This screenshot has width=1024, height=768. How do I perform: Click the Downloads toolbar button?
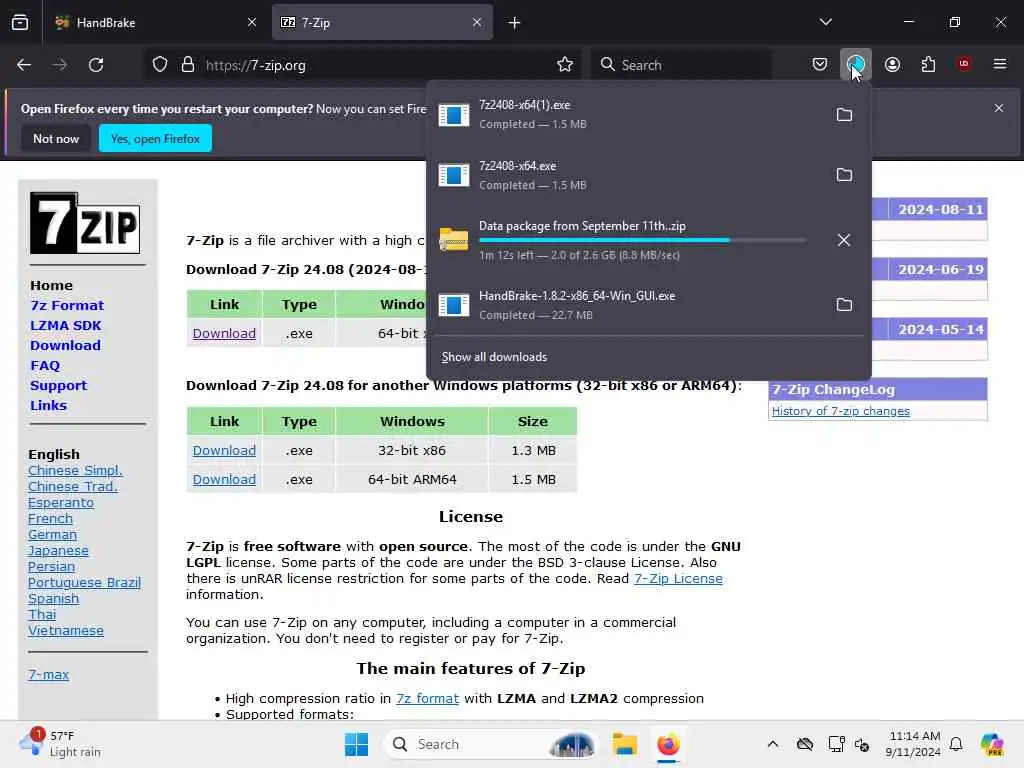pyautogui.click(x=856, y=64)
